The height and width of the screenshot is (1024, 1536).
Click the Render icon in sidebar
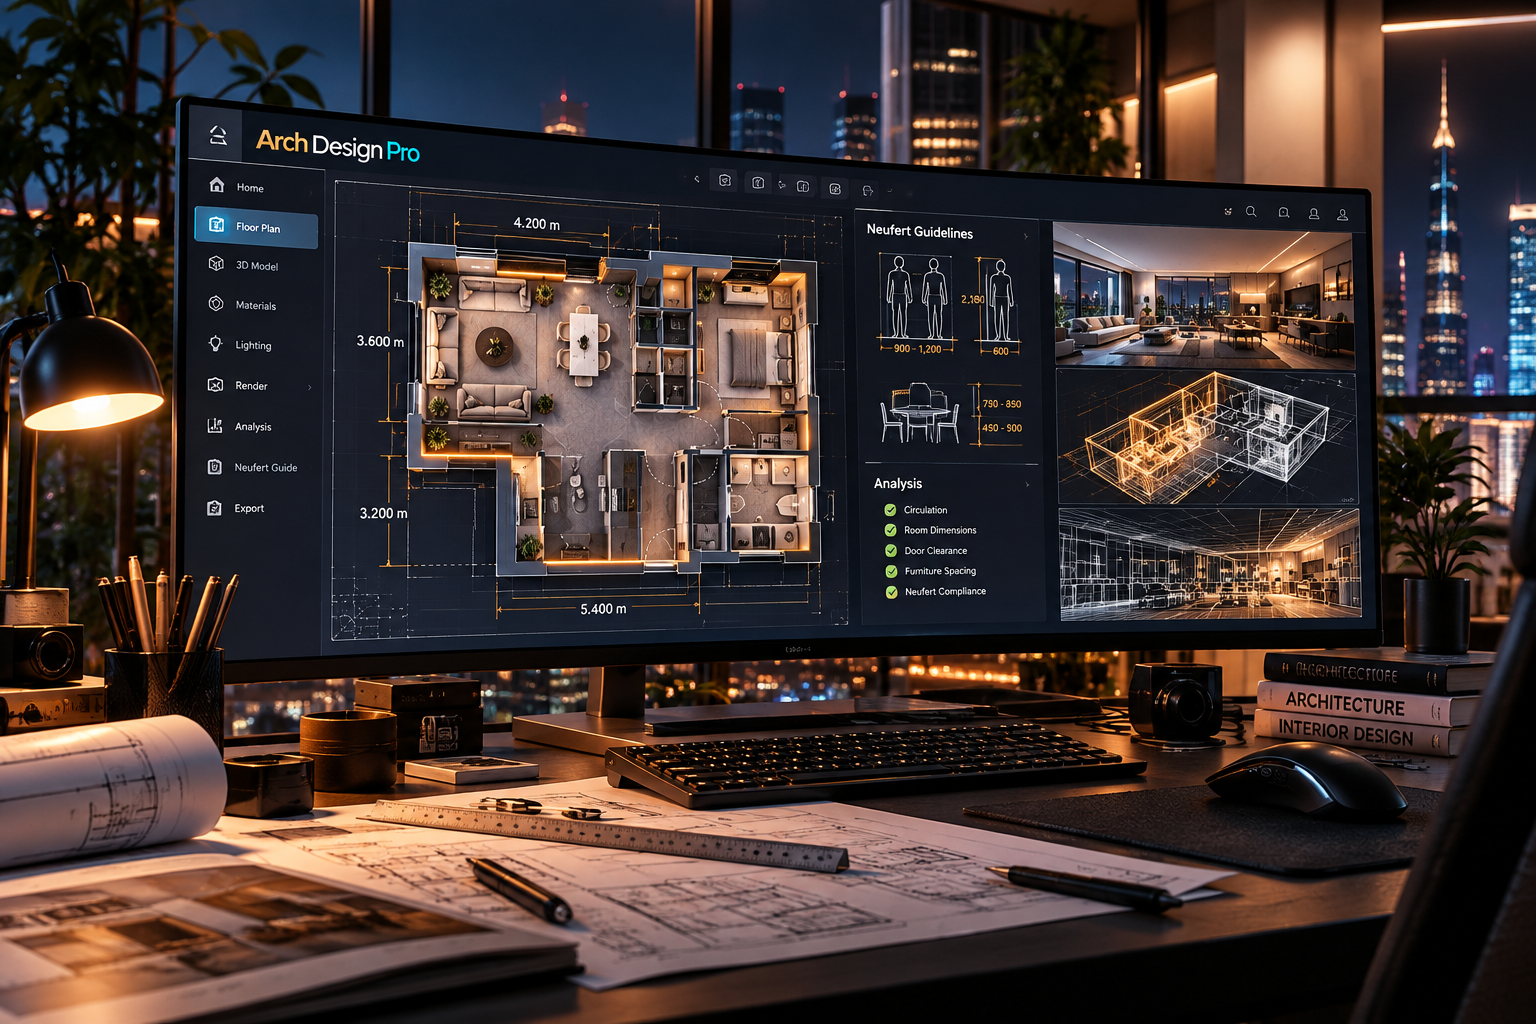click(215, 385)
